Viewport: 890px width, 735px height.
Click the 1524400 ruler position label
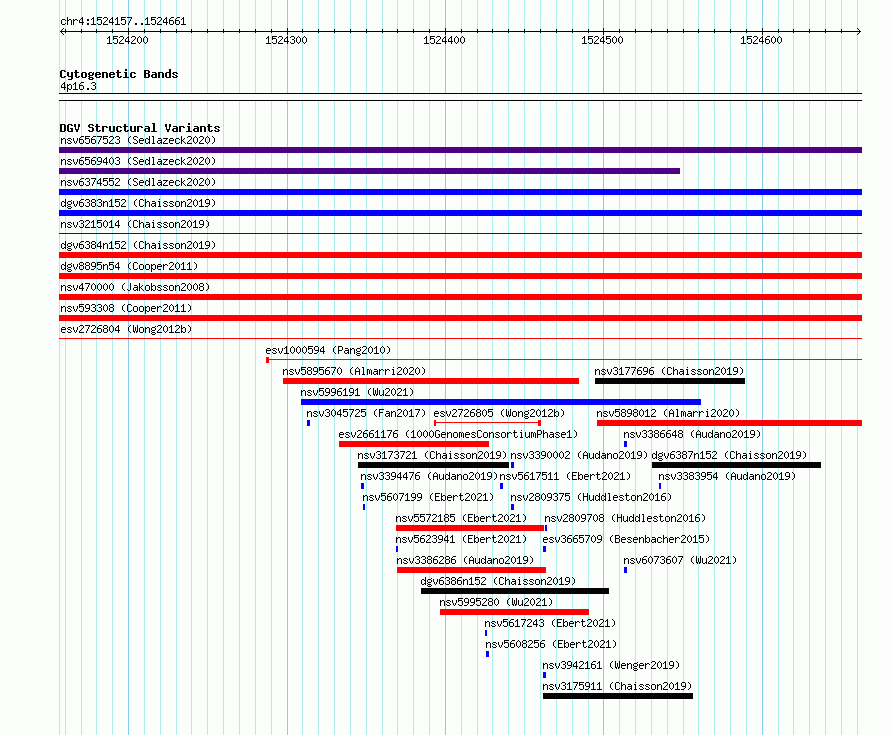pos(444,40)
